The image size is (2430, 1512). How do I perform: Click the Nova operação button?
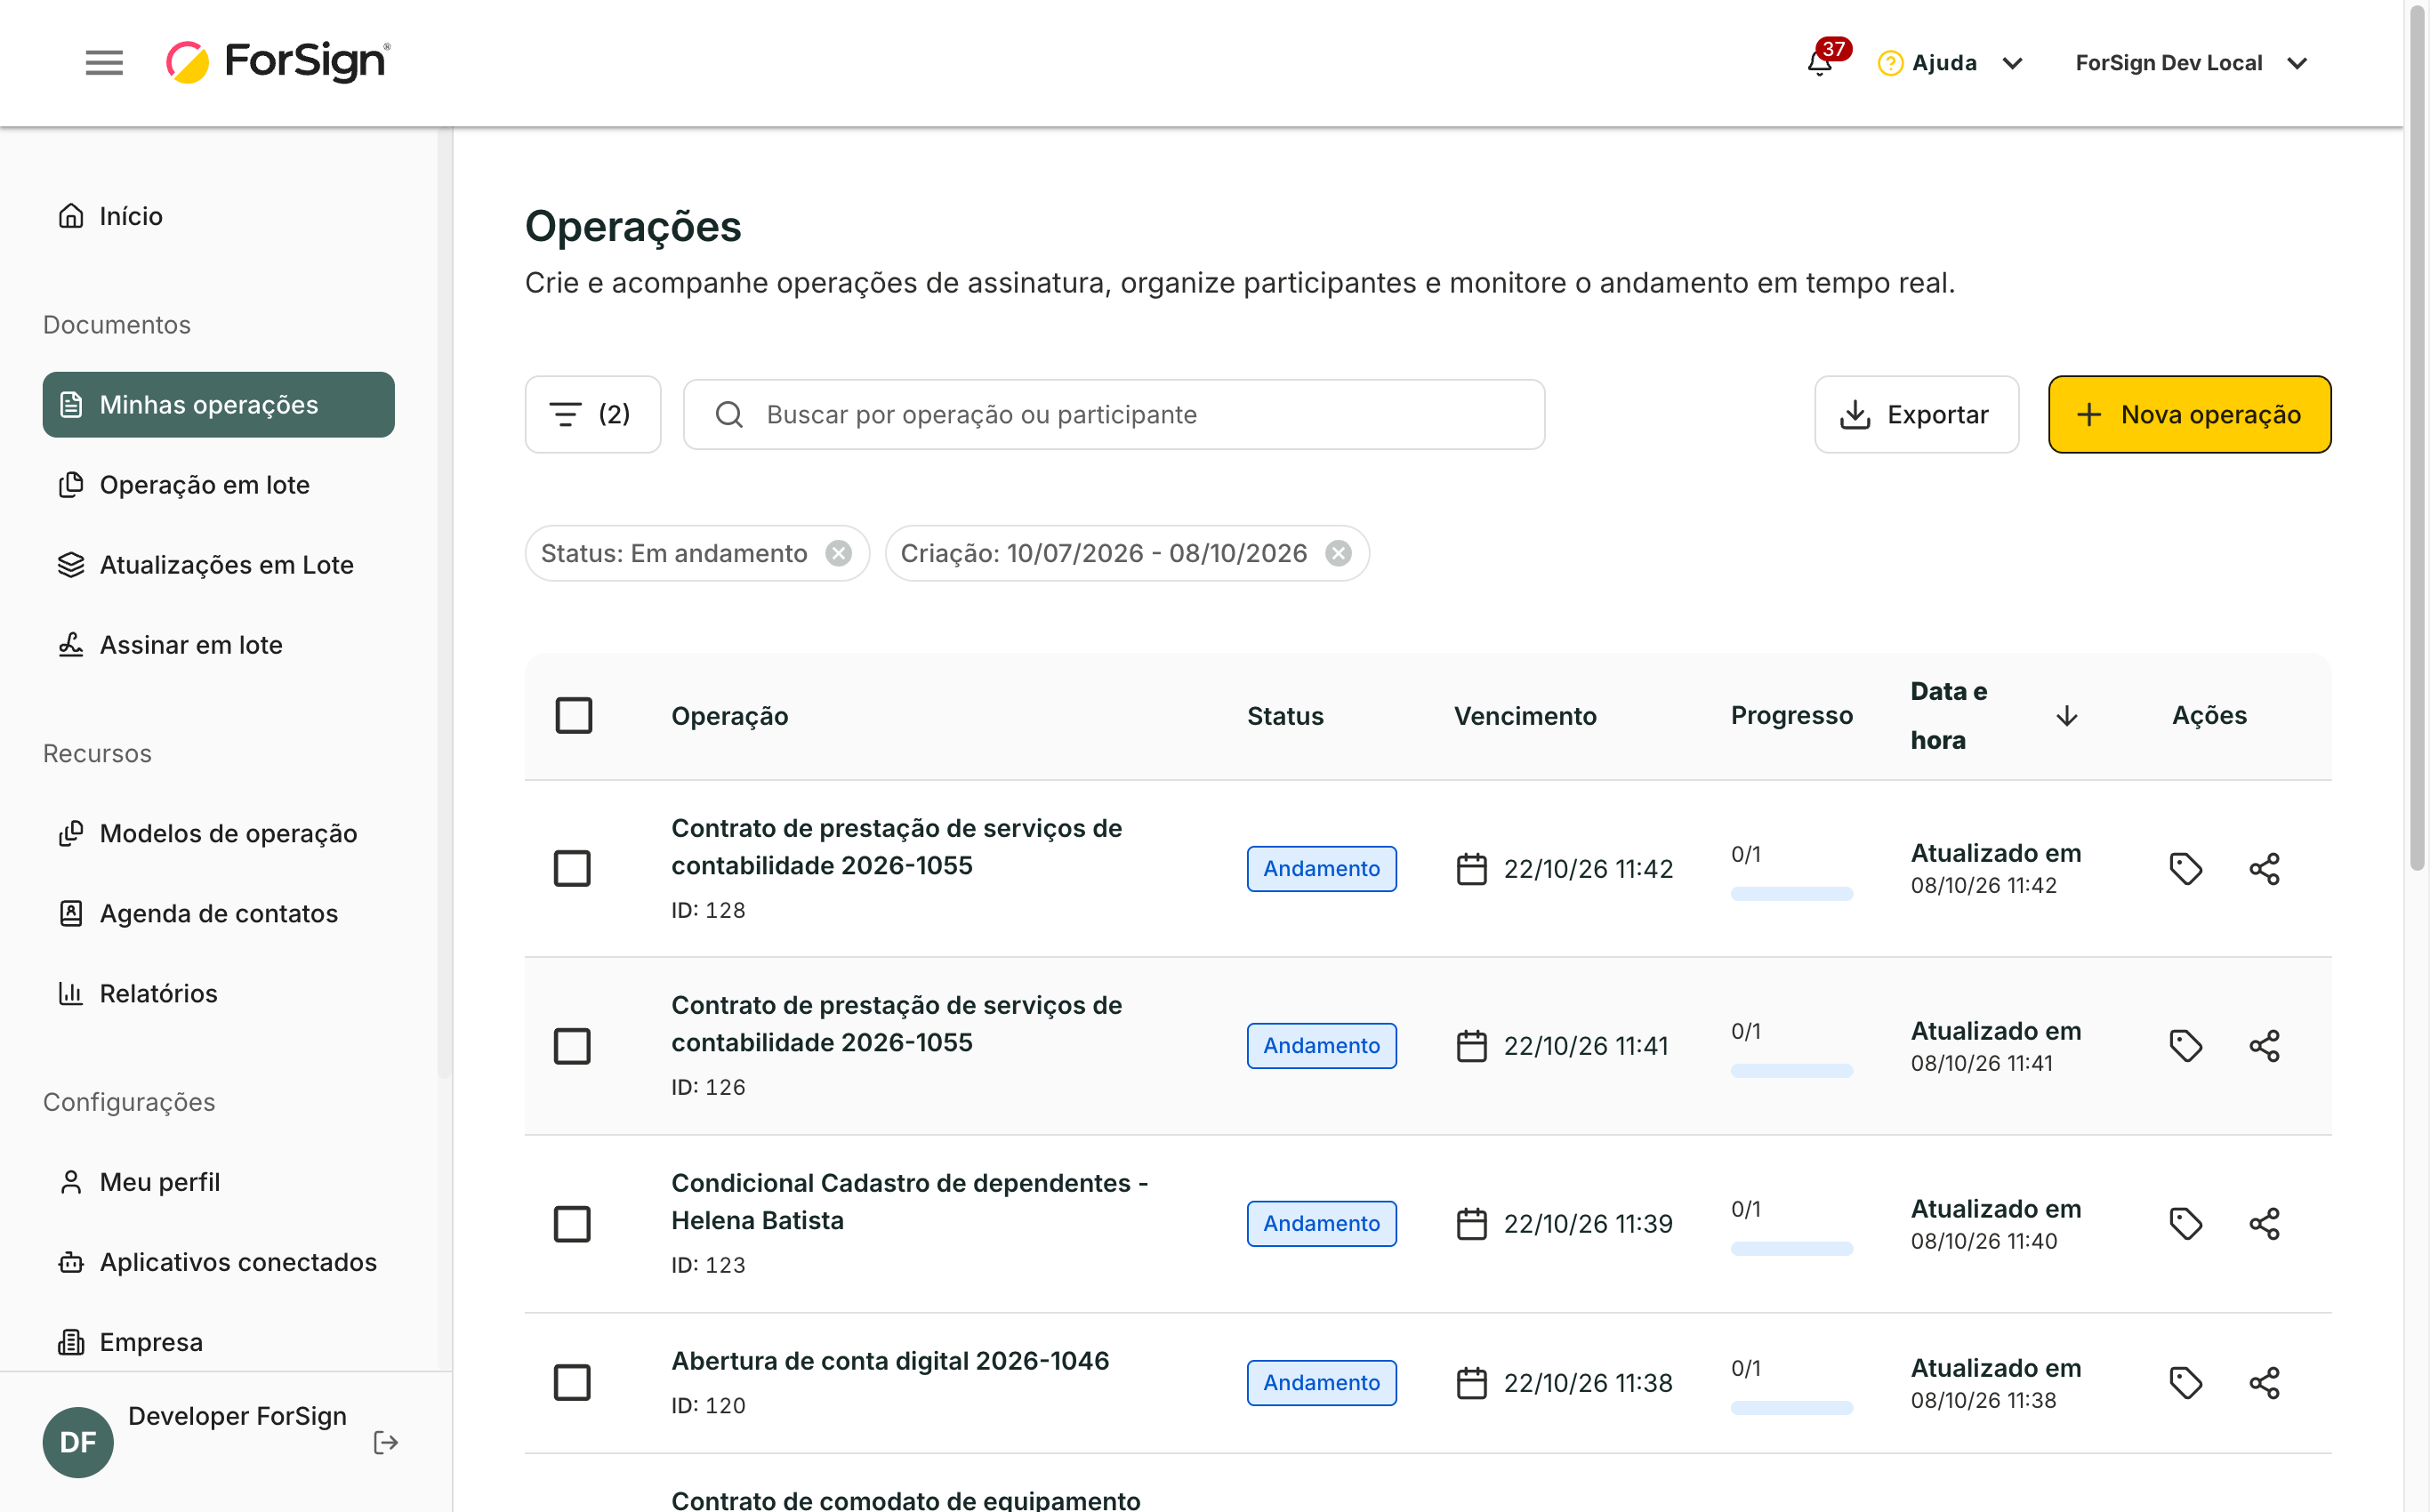click(x=2189, y=414)
